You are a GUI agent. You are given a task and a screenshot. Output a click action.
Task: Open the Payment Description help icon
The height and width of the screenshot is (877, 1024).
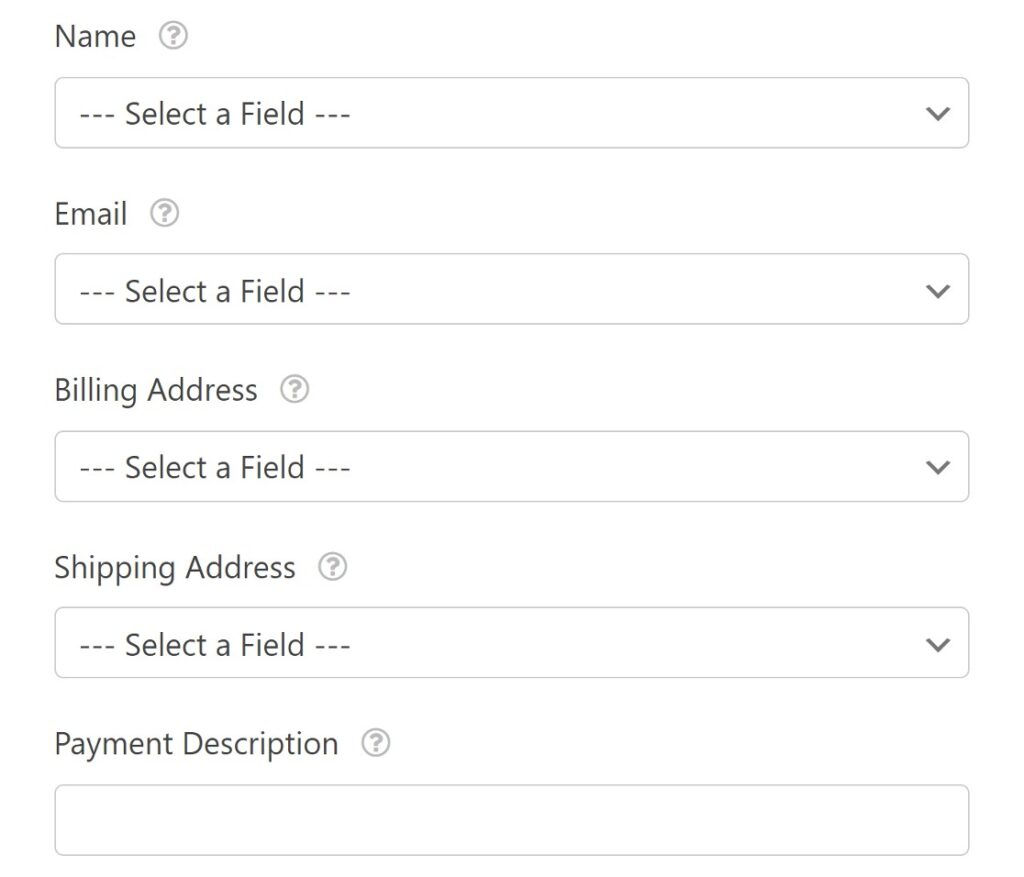pos(375,744)
